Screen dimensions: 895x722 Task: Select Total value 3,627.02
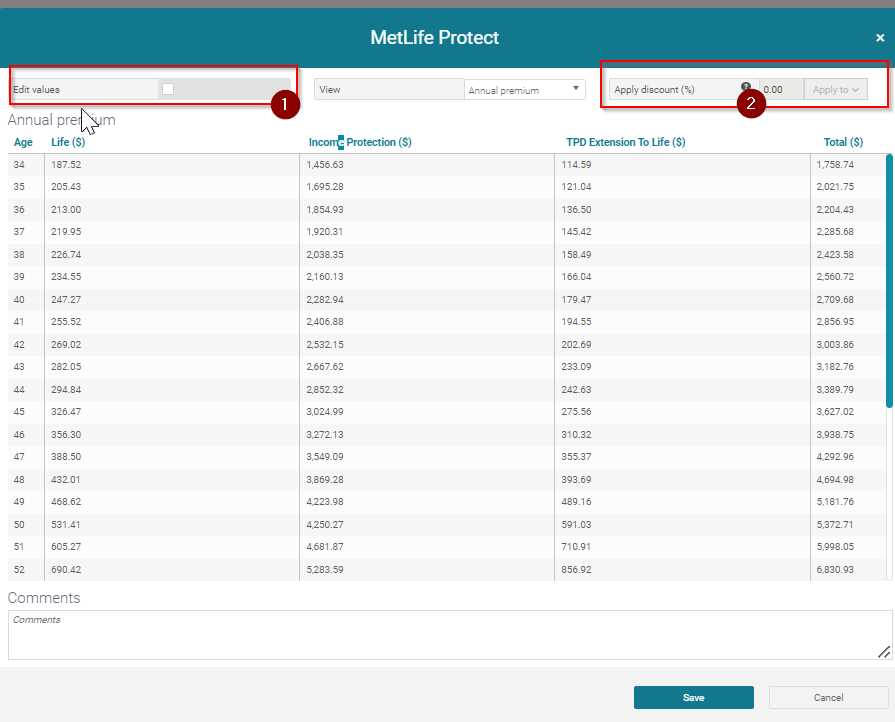[x=835, y=412]
